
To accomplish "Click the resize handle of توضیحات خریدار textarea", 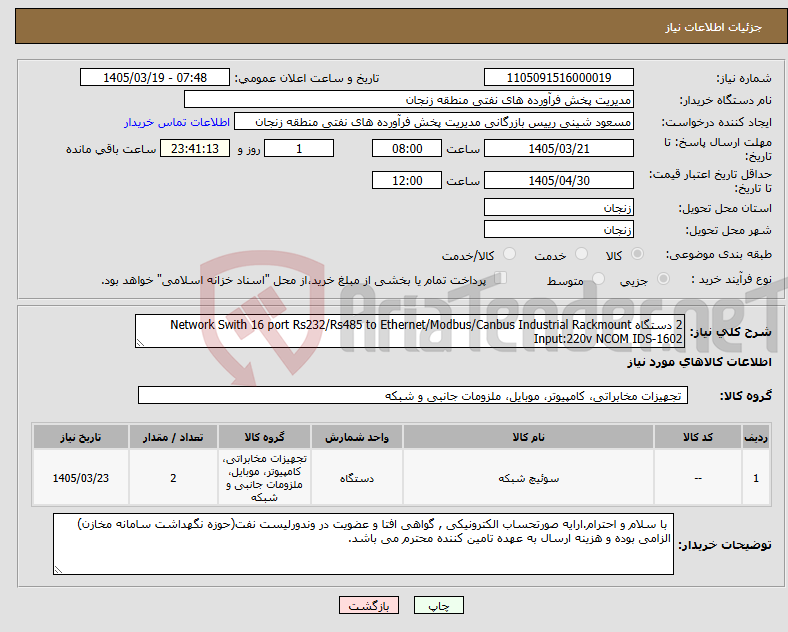I will [58, 570].
